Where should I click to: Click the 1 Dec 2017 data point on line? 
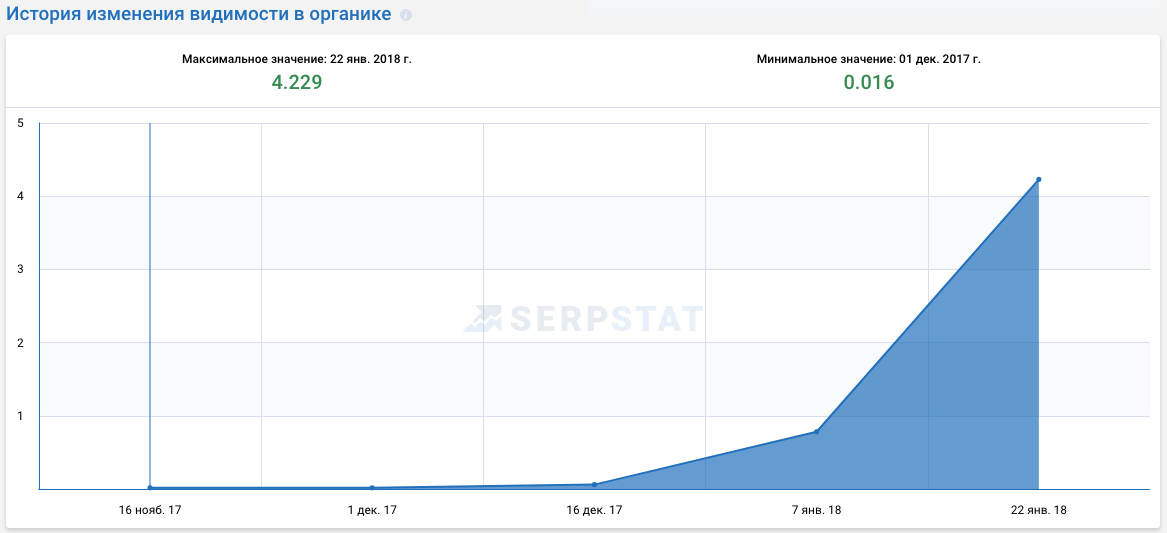[372, 488]
